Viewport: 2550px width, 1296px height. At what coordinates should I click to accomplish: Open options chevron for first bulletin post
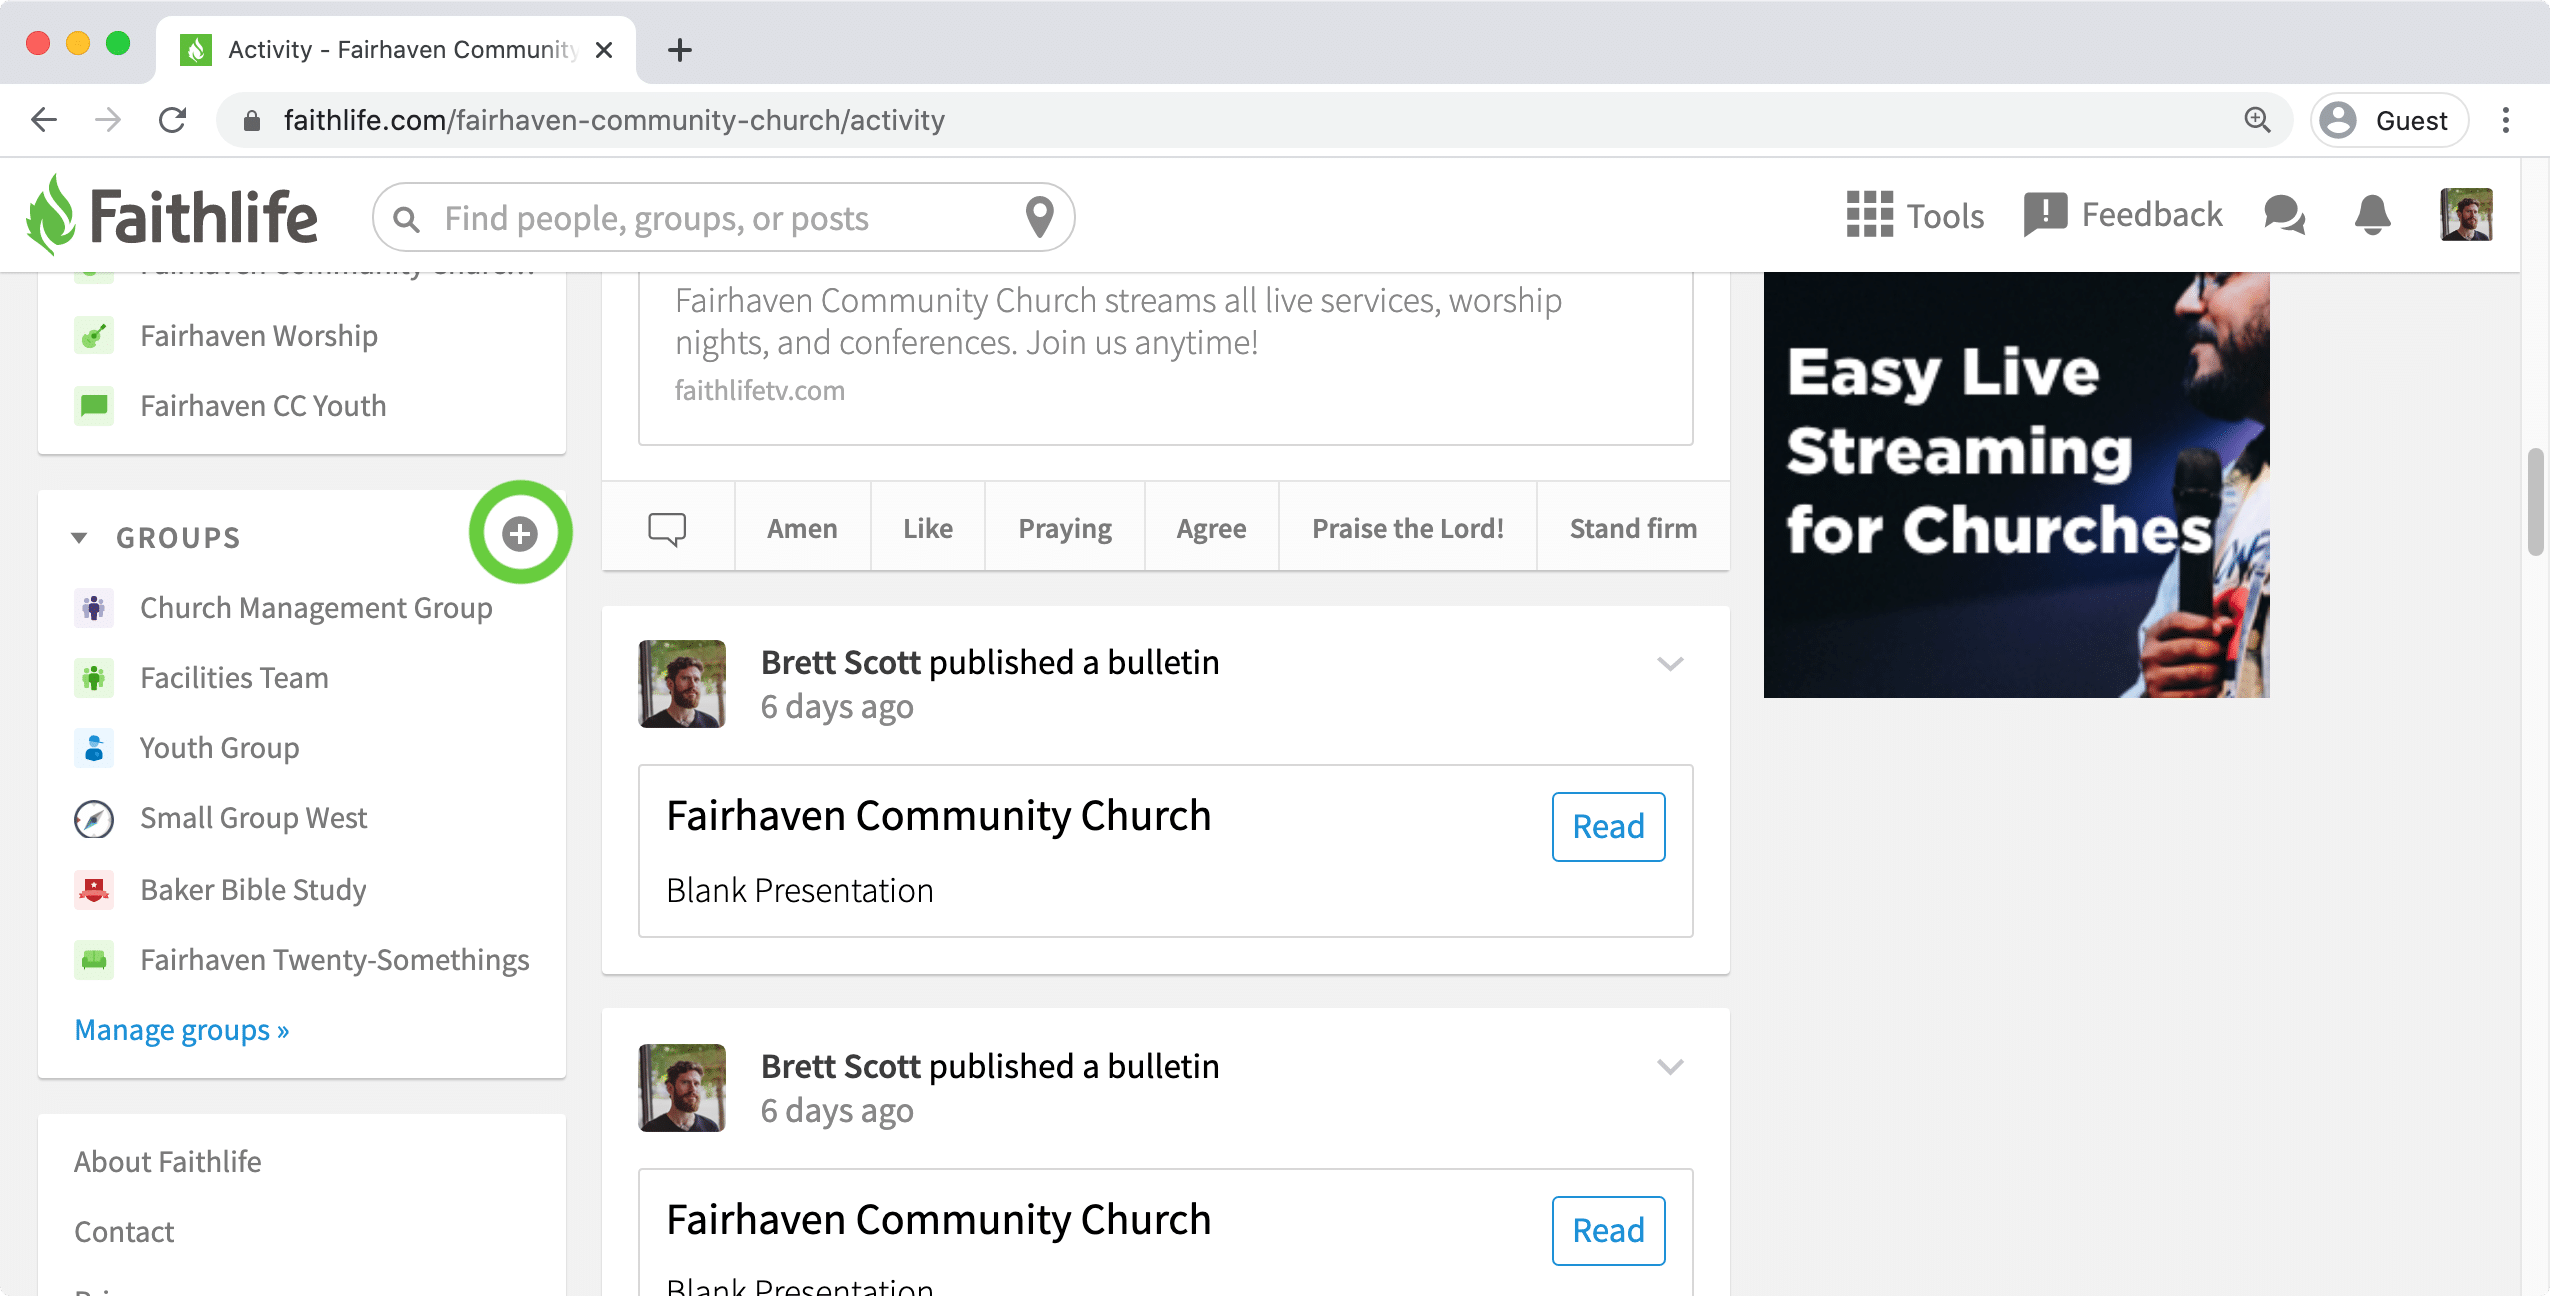[1670, 664]
